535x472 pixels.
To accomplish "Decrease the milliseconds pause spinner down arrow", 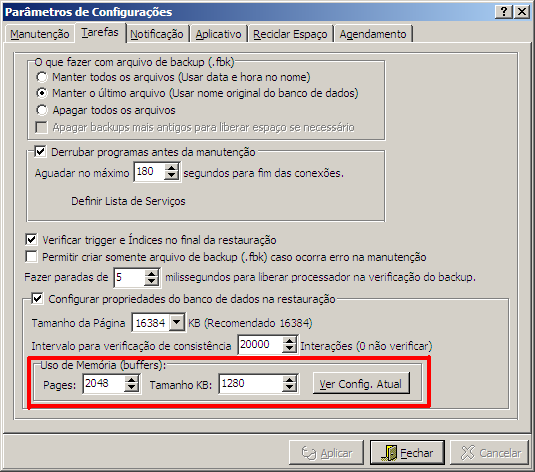I will click(x=151, y=281).
